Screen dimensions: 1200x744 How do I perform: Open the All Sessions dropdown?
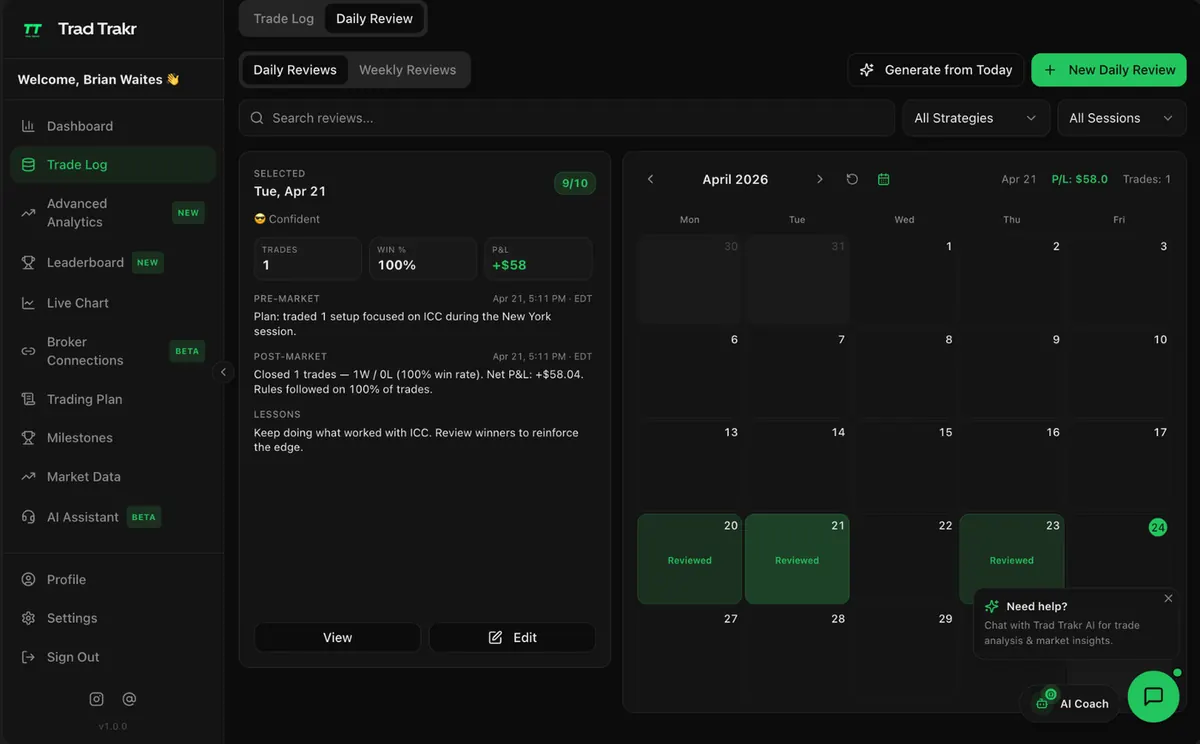pos(1122,118)
